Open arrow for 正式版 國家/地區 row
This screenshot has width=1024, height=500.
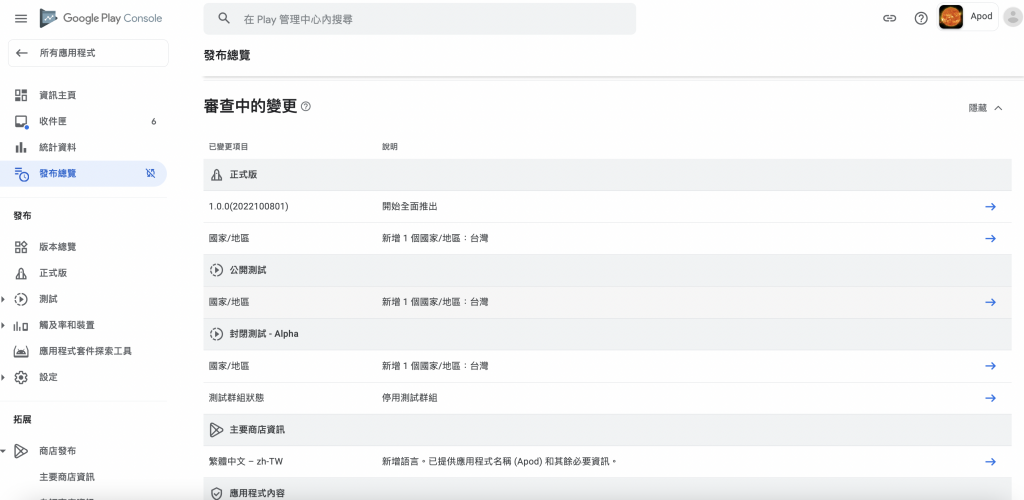[x=990, y=238]
